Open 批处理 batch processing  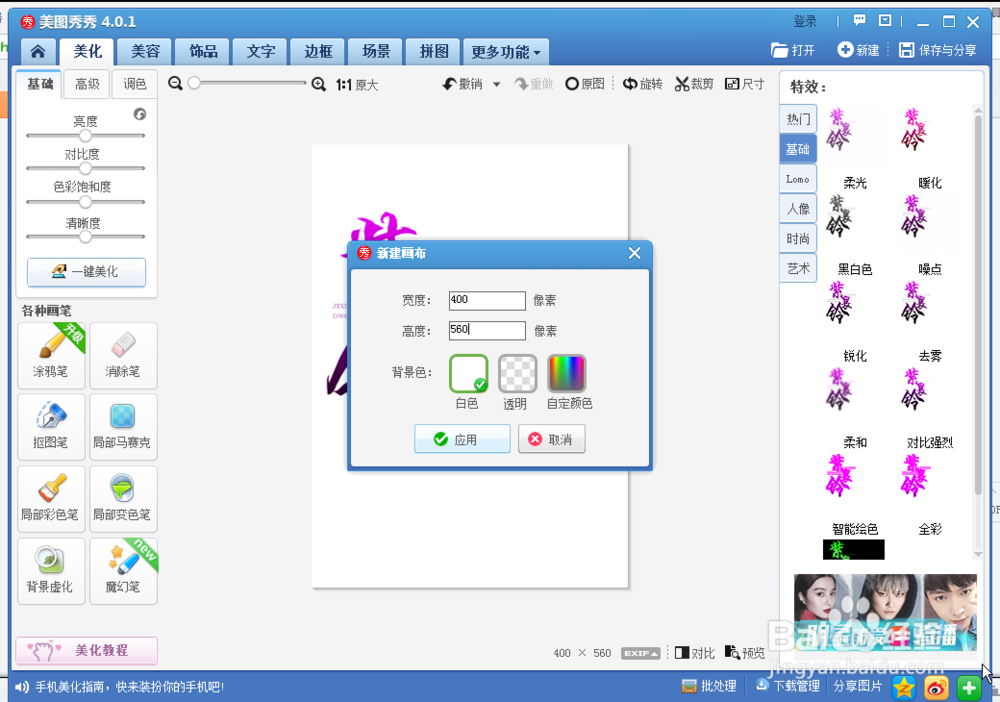coord(709,686)
